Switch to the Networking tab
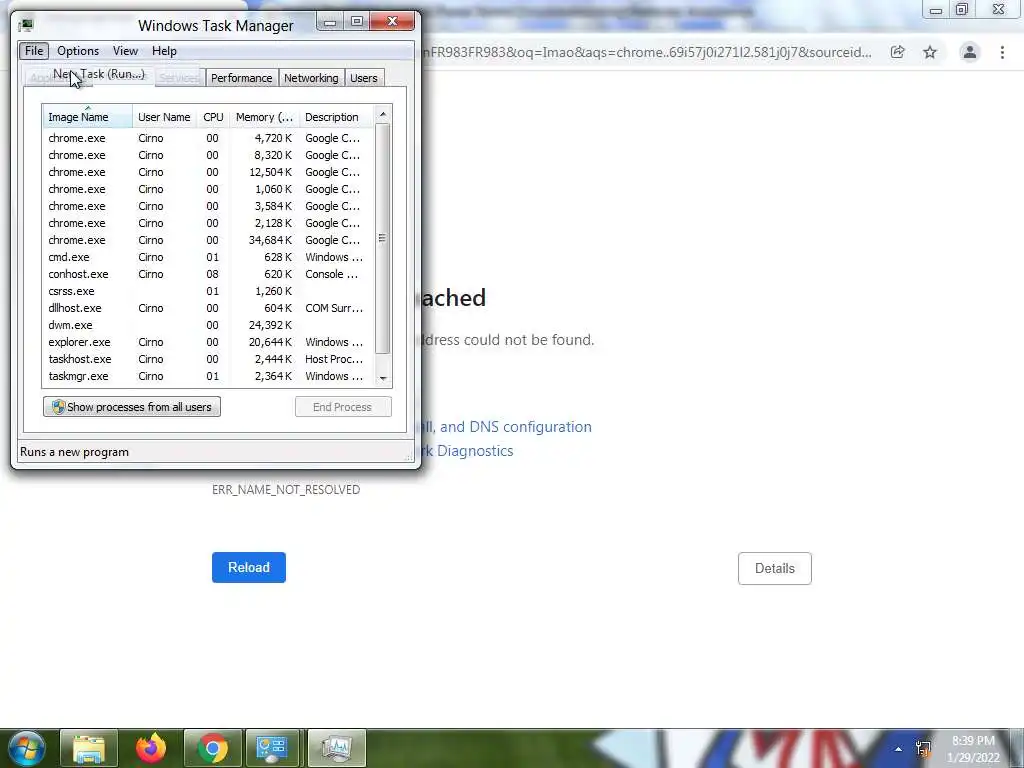Viewport: 1024px width, 768px height. (311, 78)
